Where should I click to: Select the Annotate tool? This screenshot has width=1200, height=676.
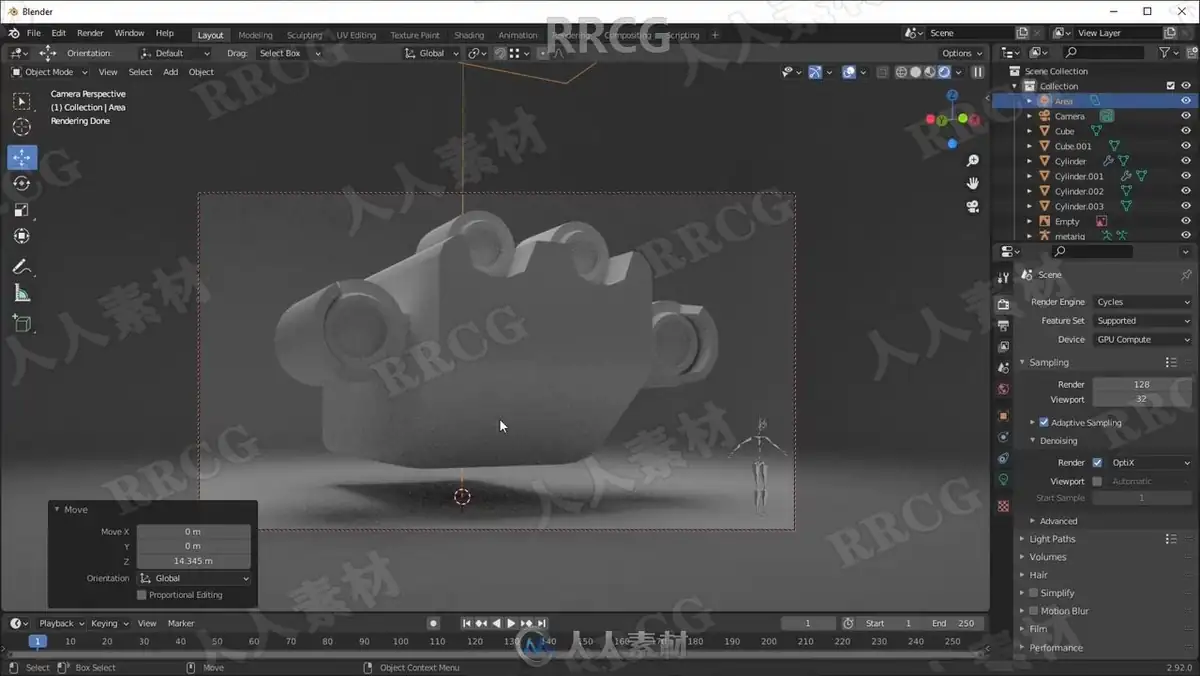(22, 267)
